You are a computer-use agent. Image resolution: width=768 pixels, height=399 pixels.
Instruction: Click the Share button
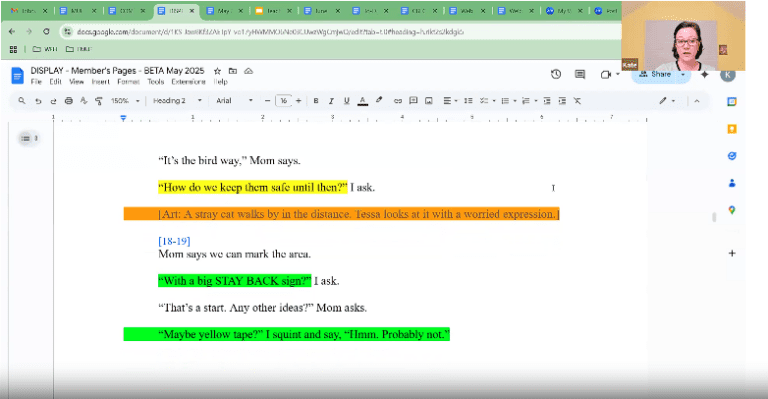655,74
